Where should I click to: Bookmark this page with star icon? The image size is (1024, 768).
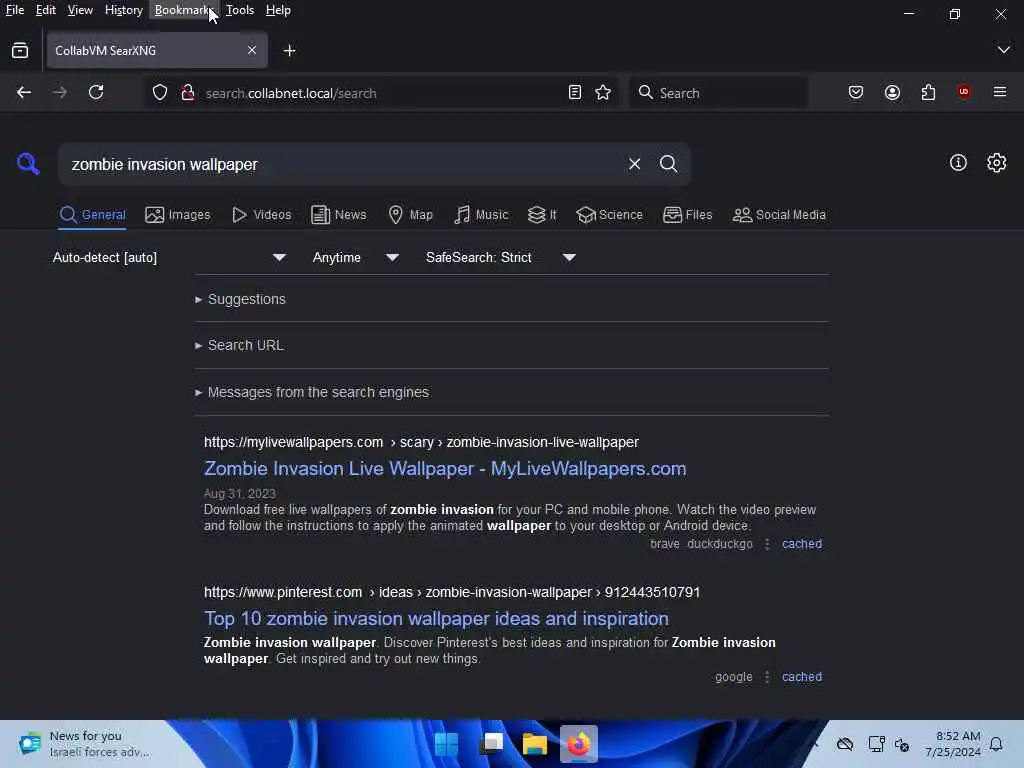point(603,93)
